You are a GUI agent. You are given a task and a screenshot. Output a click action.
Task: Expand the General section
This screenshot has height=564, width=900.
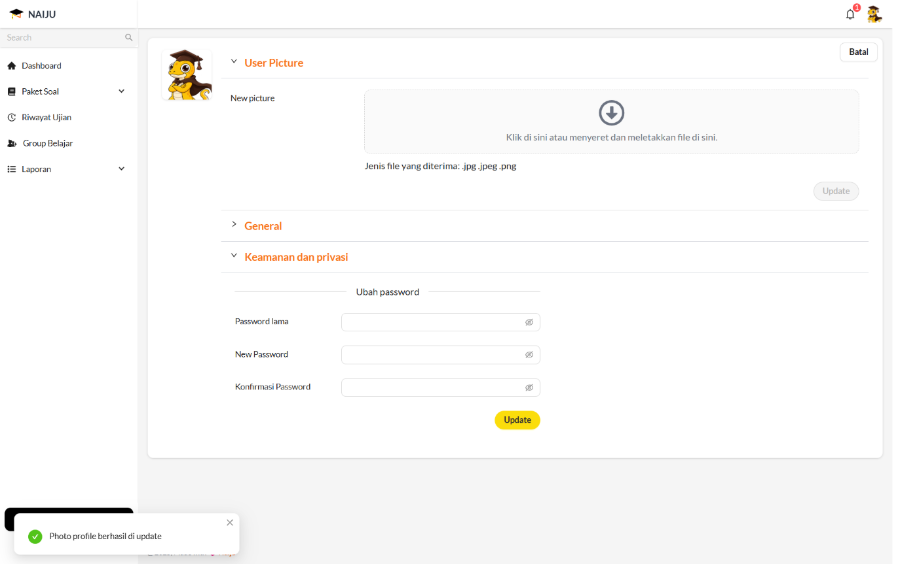coord(234,224)
